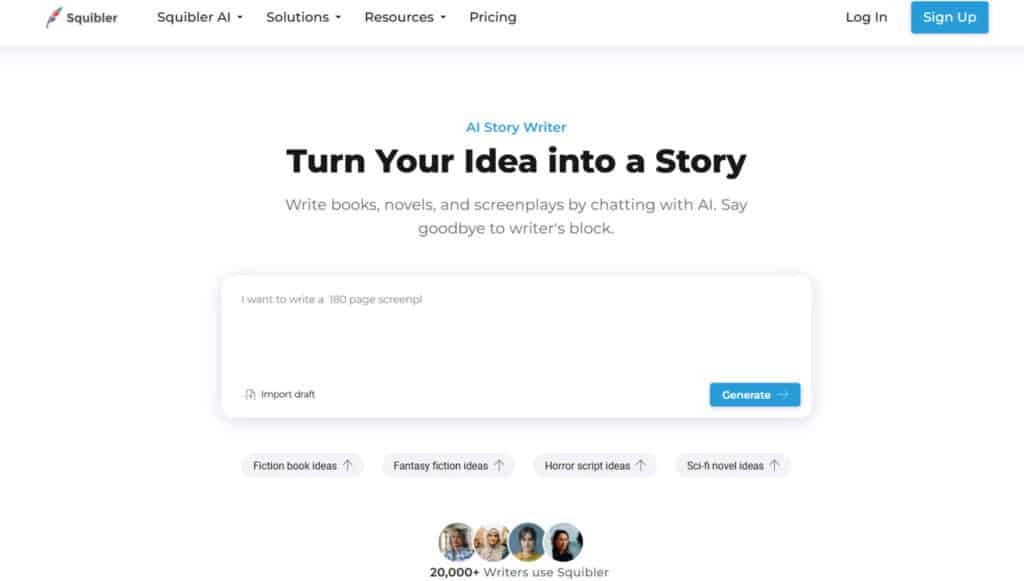Click the up arrow beside Fantasy fiction ideas
Screen dimensions: 1024x581
(499, 465)
